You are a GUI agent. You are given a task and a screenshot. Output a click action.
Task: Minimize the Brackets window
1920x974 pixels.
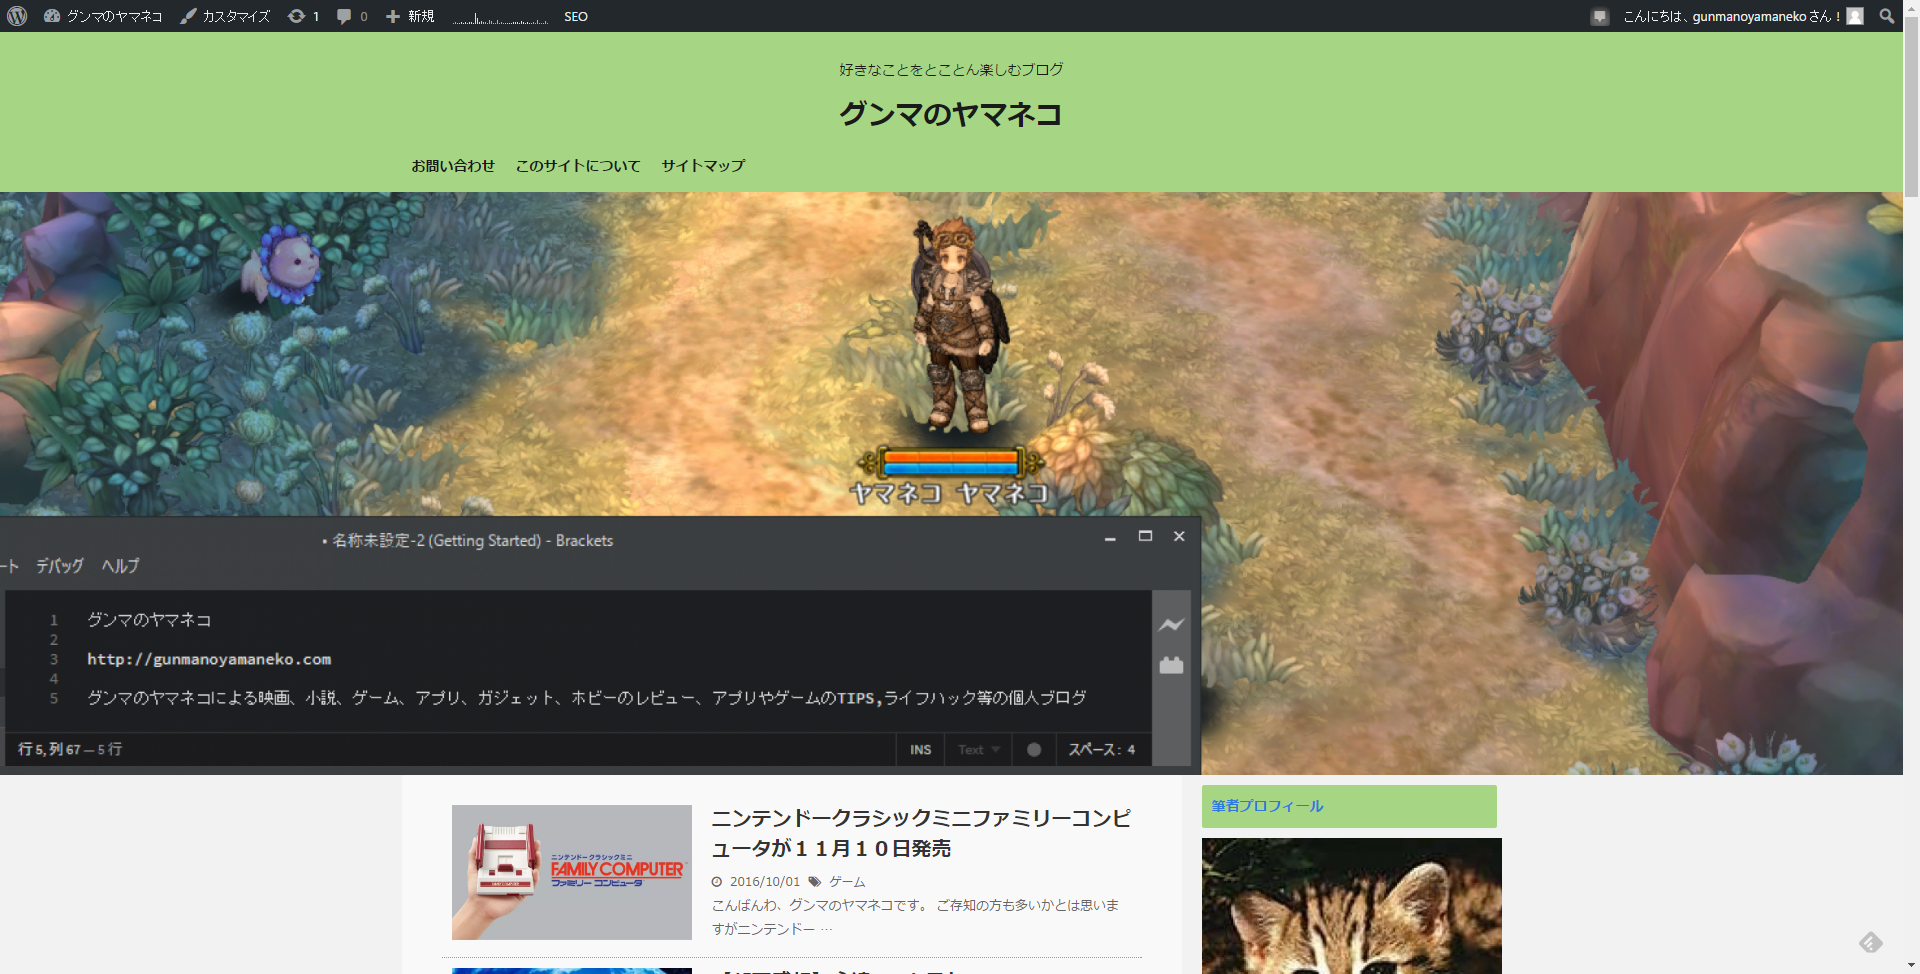1110,537
